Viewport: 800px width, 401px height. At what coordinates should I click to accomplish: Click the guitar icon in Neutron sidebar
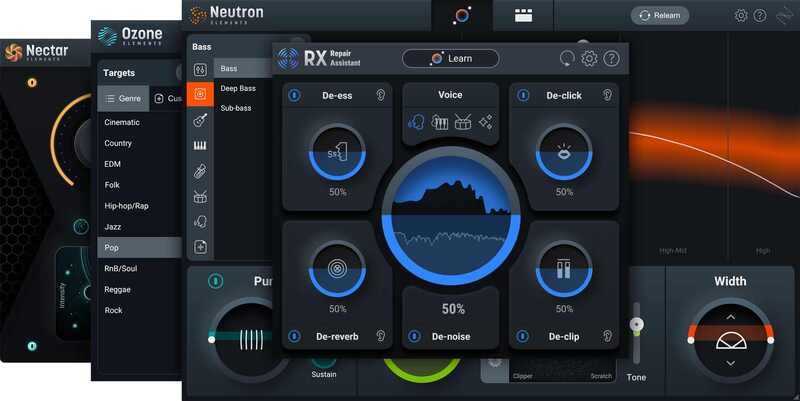[x=200, y=120]
